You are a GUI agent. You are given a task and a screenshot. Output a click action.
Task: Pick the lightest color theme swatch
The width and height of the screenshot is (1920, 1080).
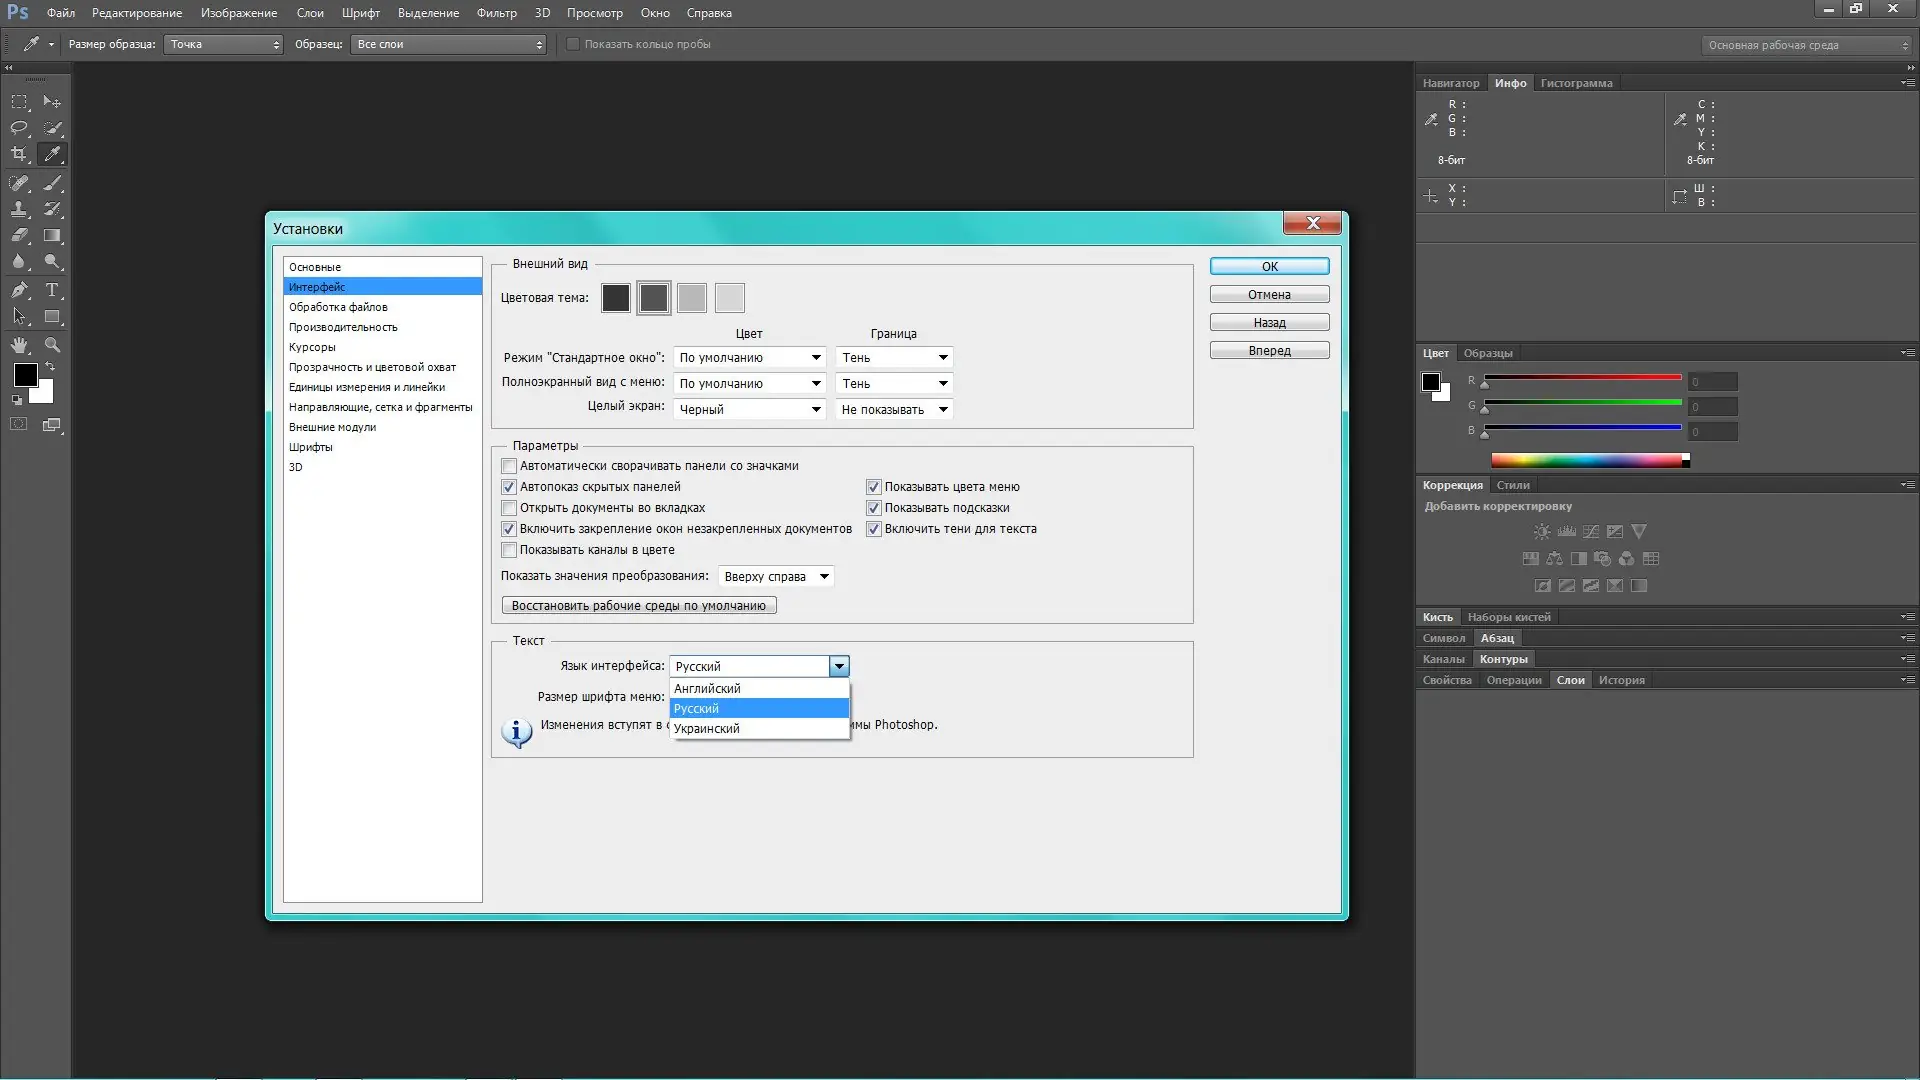click(x=729, y=298)
